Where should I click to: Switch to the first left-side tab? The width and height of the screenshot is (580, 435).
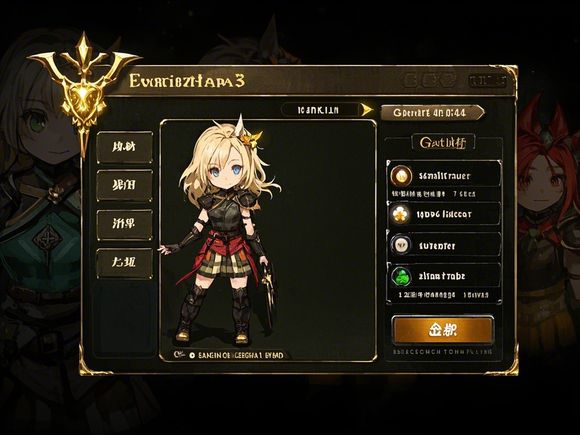[125, 147]
